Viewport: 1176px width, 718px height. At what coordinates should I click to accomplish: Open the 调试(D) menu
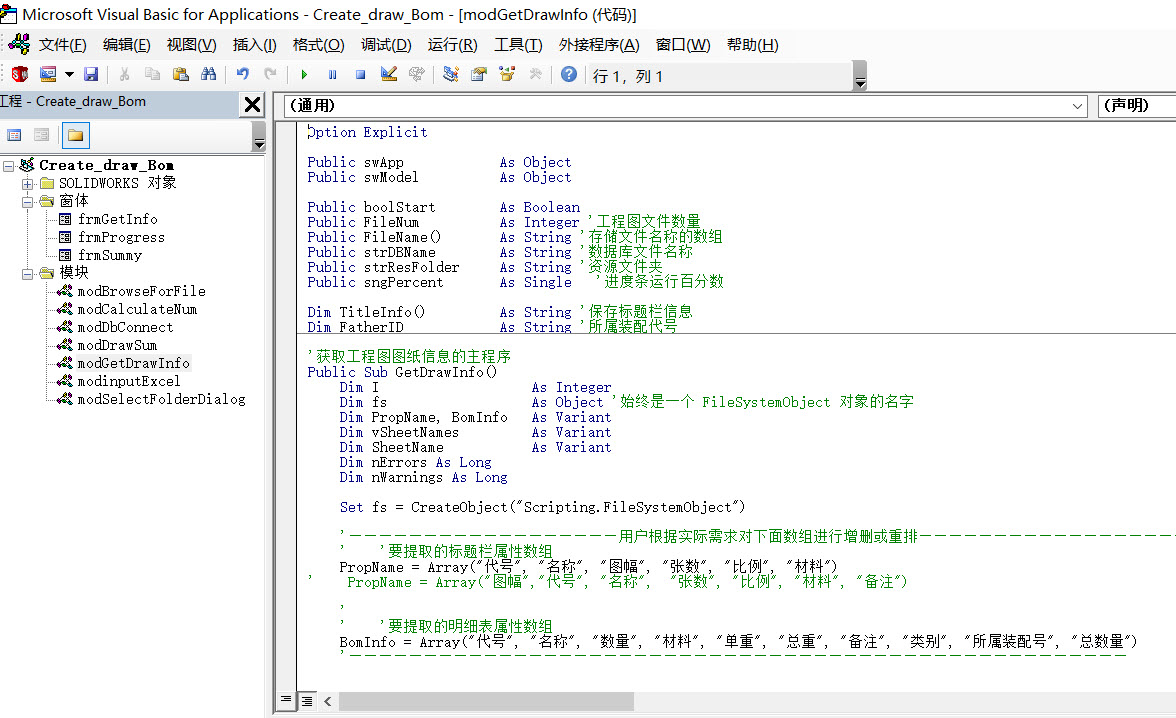(386, 45)
